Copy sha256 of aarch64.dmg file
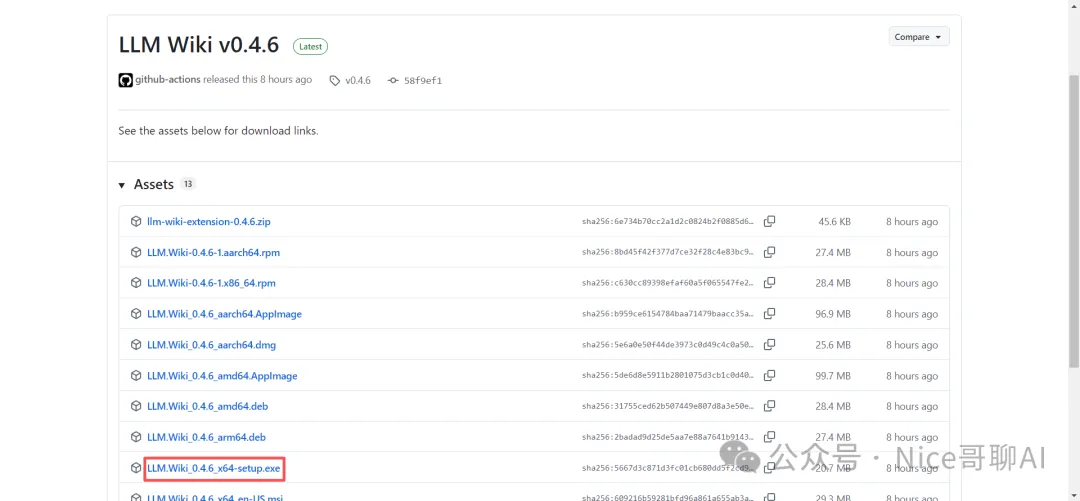The height and width of the screenshot is (501, 1080). click(769, 345)
